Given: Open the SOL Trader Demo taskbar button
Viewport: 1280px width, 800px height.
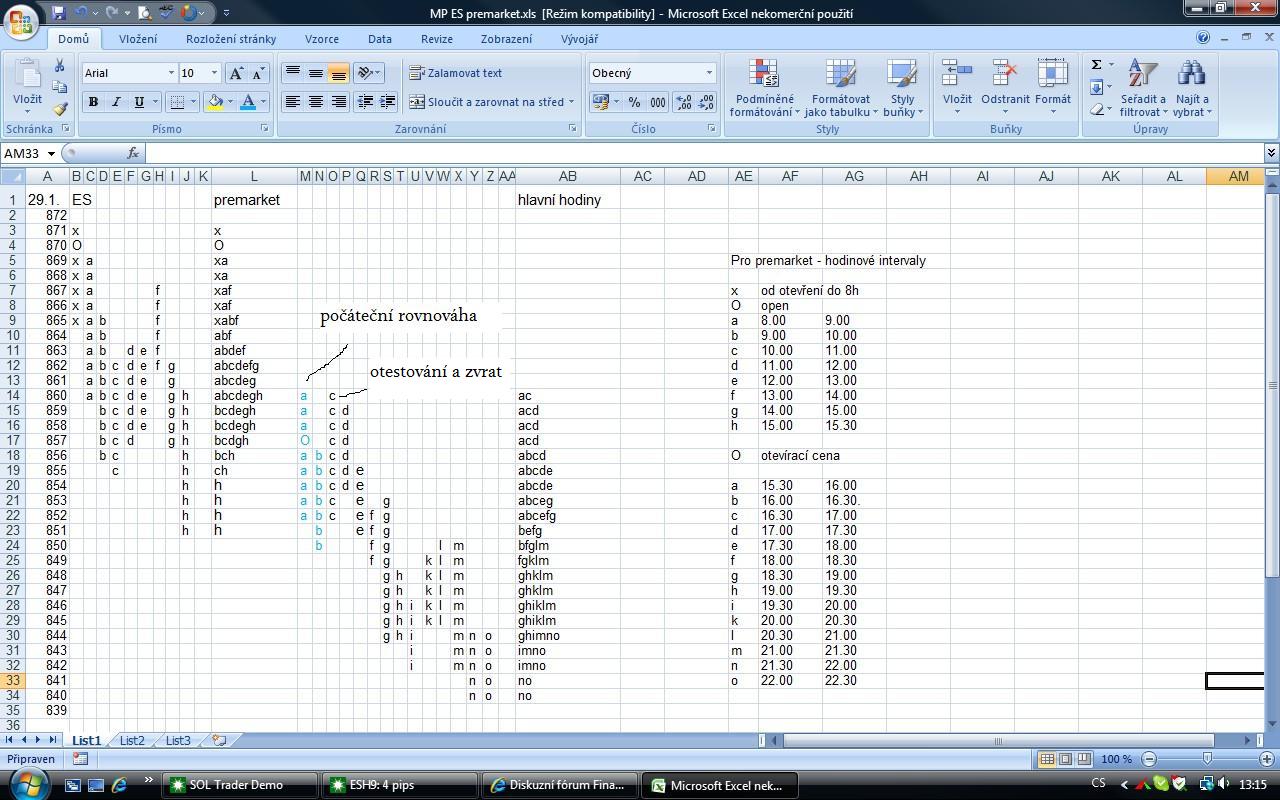Looking at the screenshot, I should tap(239, 785).
